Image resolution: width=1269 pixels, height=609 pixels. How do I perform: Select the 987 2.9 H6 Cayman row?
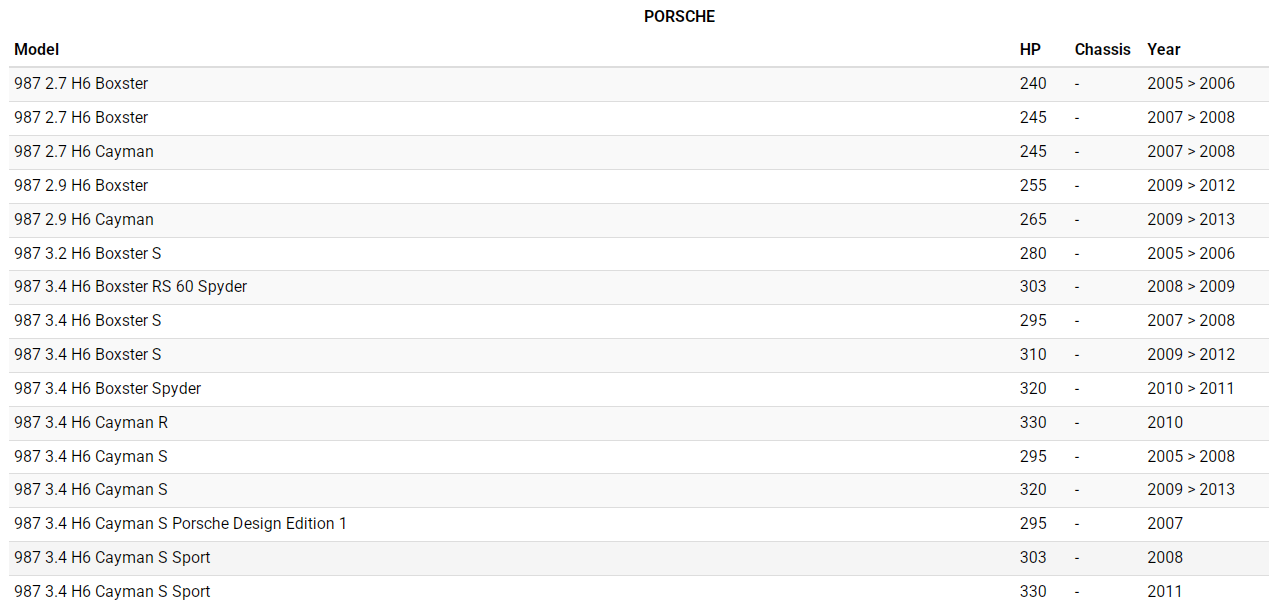(84, 220)
